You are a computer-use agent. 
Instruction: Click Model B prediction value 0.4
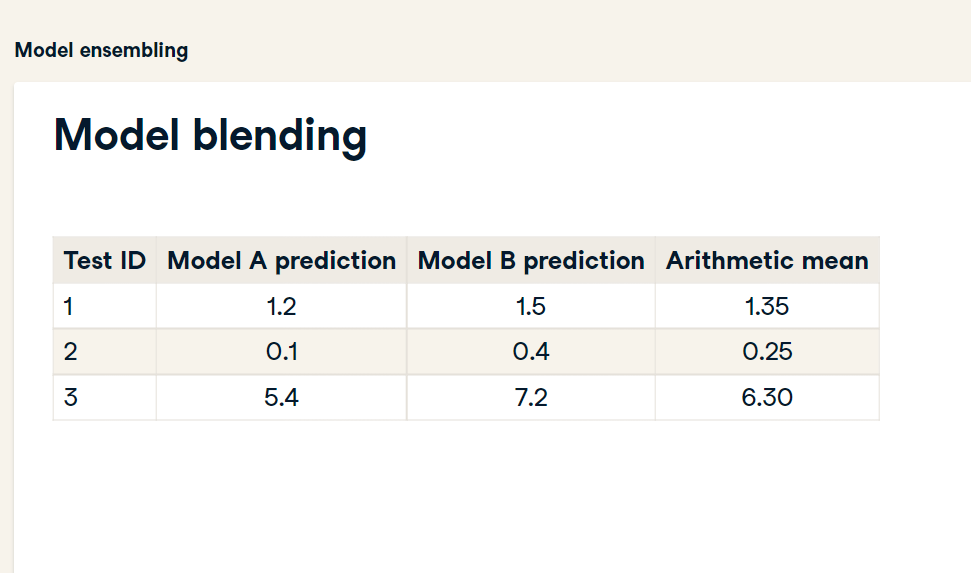click(x=531, y=351)
